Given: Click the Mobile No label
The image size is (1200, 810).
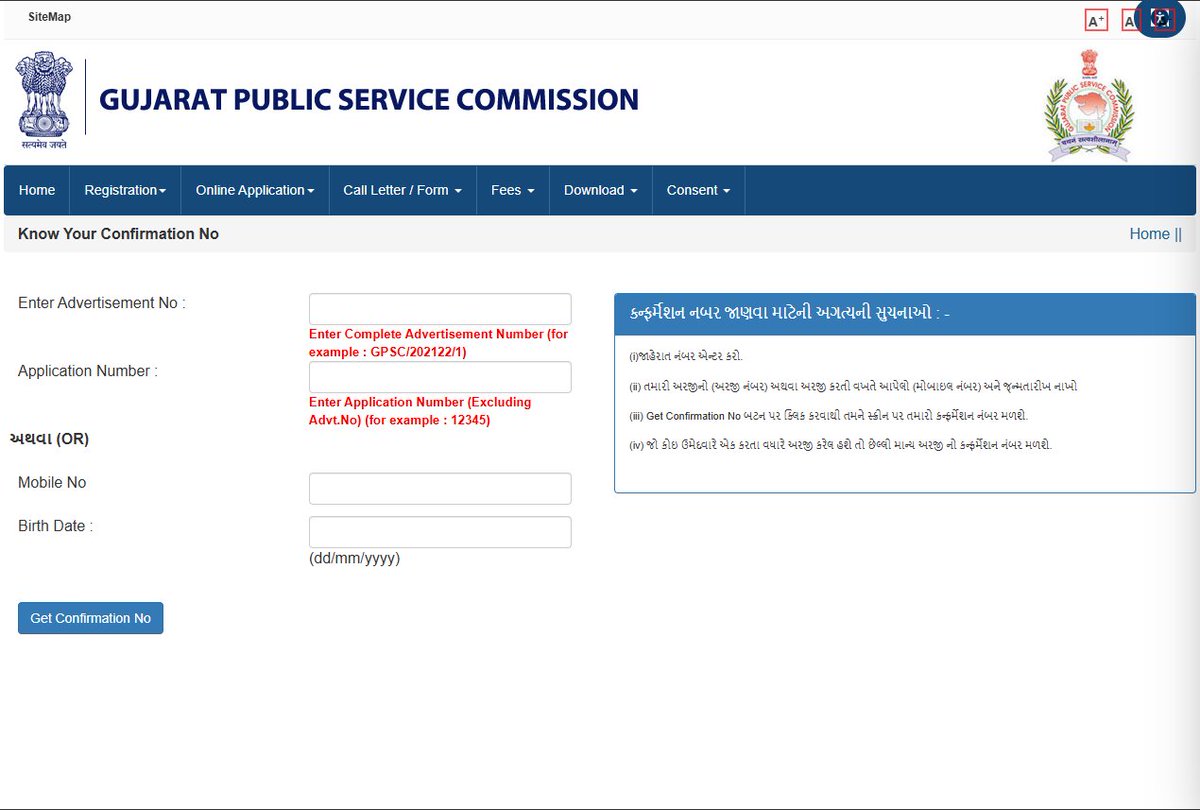Looking at the screenshot, I should tap(52, 483).
